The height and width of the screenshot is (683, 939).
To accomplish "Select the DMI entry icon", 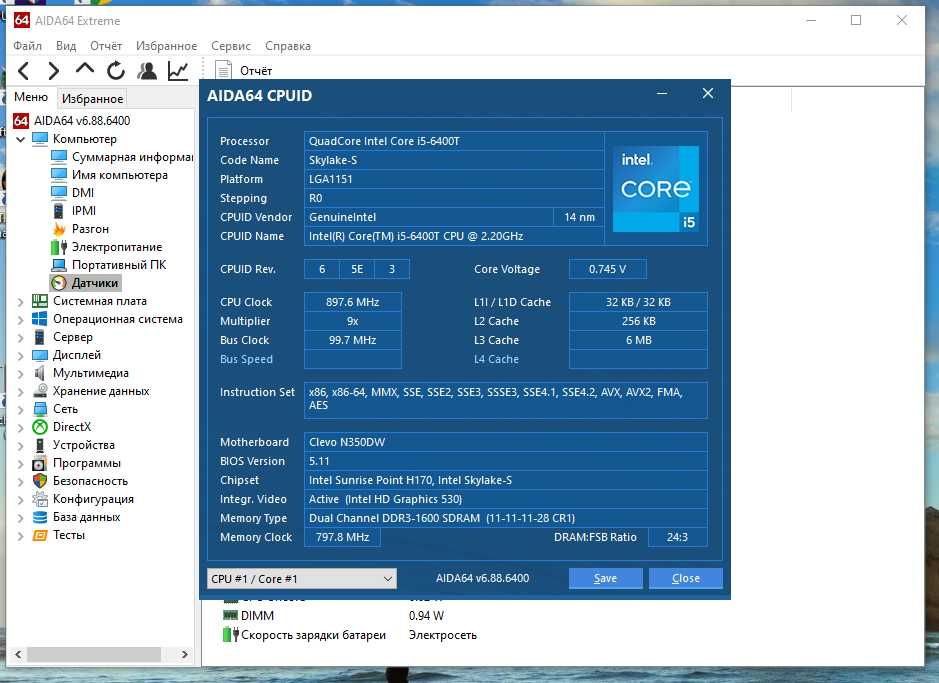I will tap(59, 193).
